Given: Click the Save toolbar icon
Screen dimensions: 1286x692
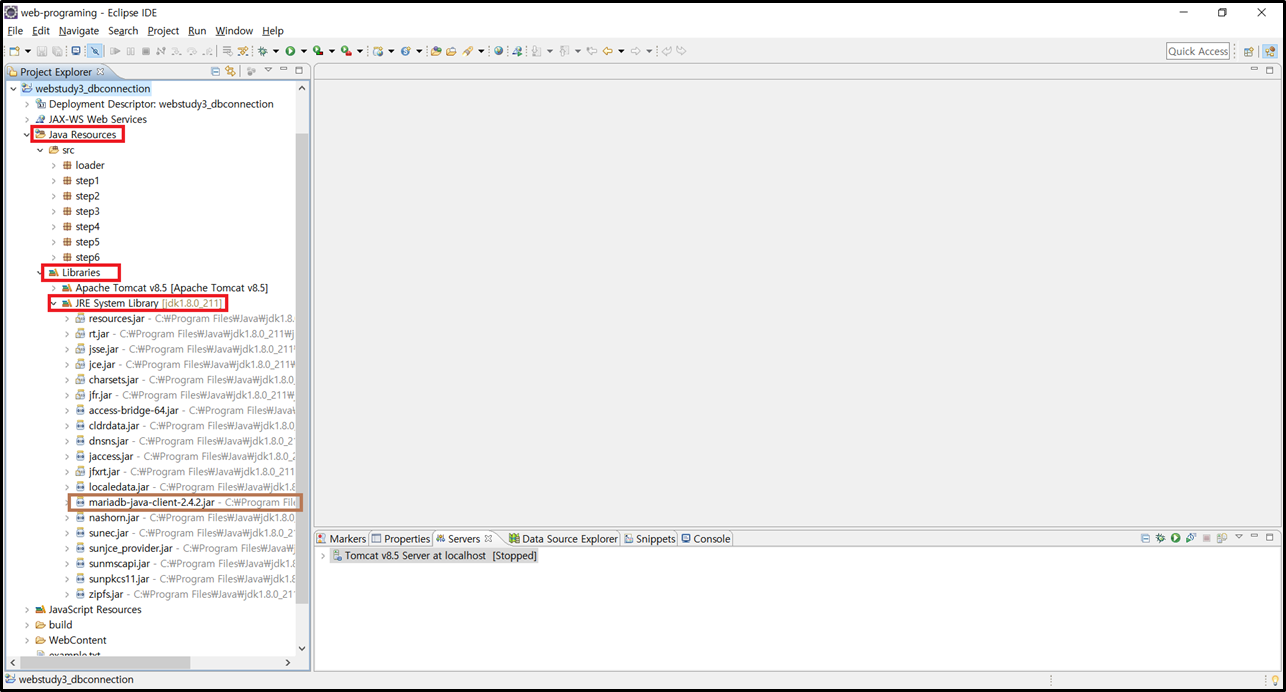Looking at the screenshot, I should [x=43, y=51].
